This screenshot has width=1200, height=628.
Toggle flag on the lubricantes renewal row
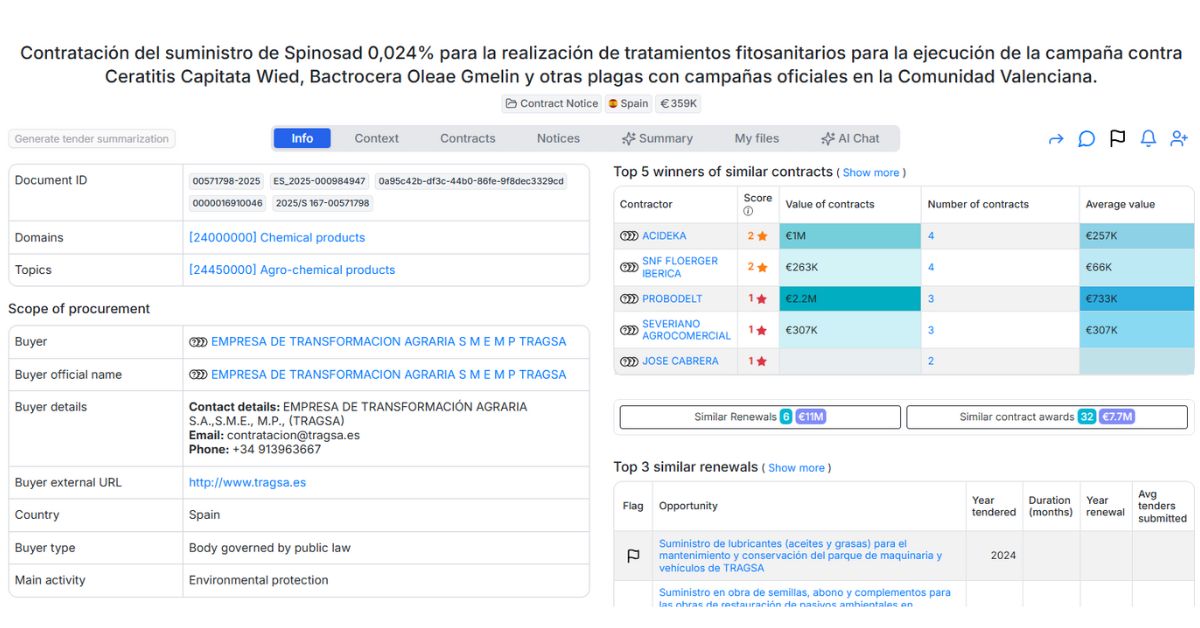point(633,556)
